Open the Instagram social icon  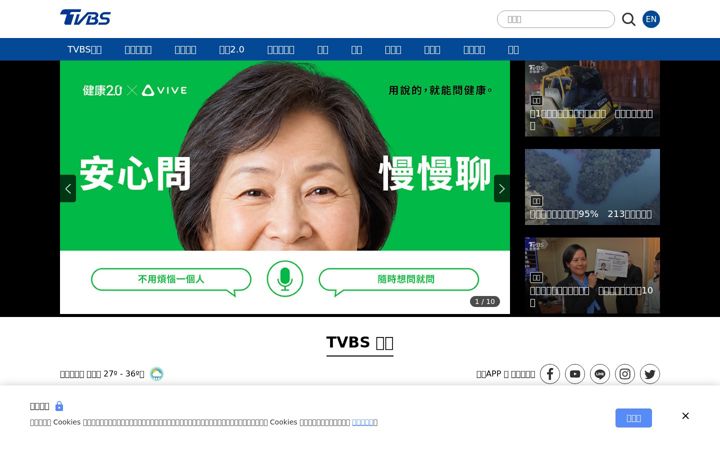[x=625, y=374]
